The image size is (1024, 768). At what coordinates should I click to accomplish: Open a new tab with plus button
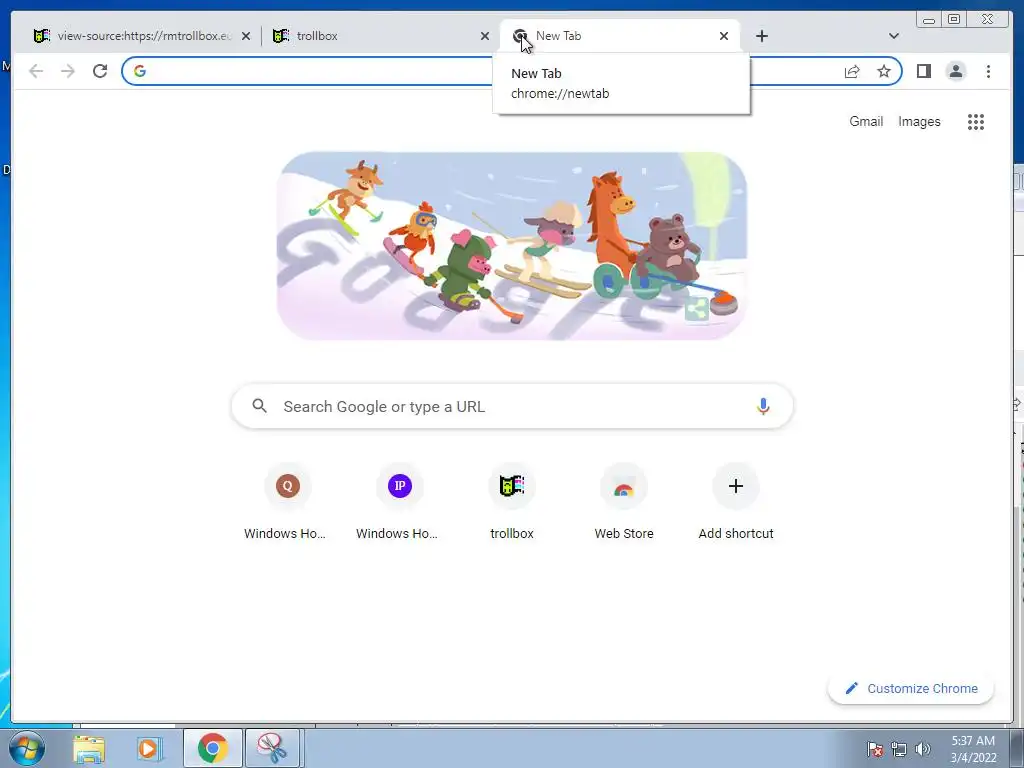point(761,36)
